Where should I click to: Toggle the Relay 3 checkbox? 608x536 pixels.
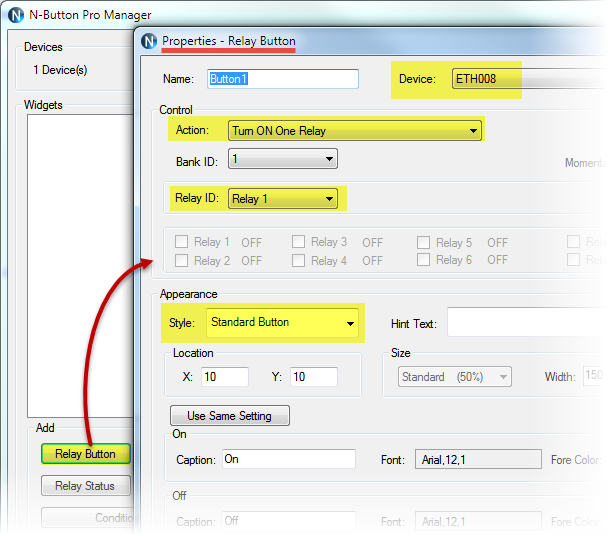pos(298,242)
